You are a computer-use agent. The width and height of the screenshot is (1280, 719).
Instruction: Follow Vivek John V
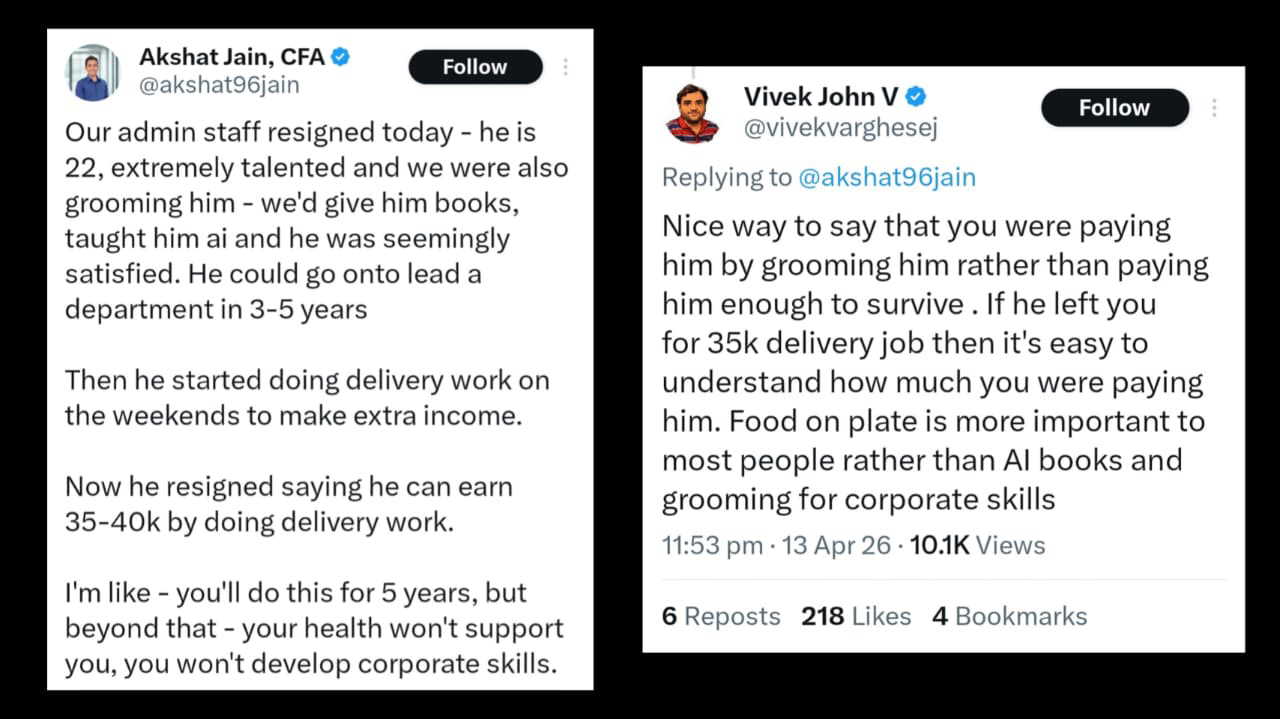(x=1114, y=108)
